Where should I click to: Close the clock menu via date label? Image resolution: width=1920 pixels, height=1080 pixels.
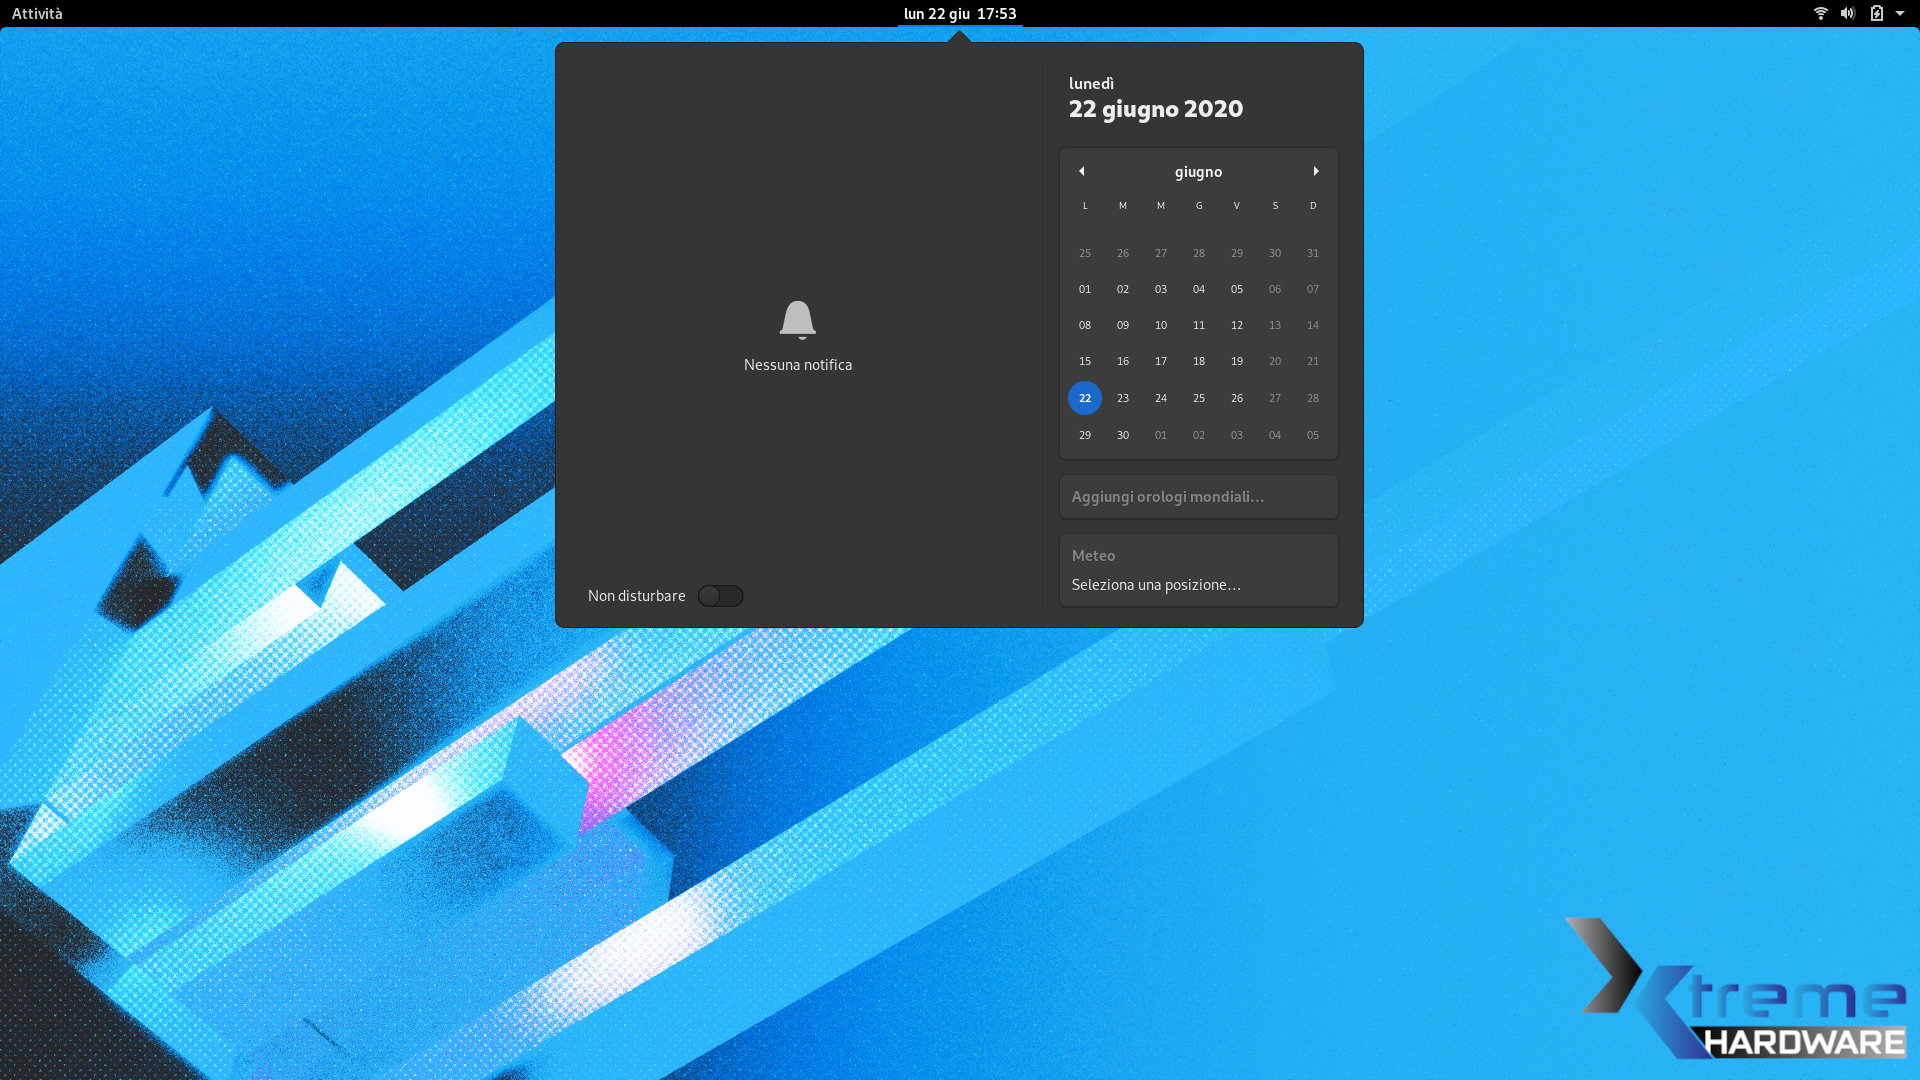coord(959,13)
